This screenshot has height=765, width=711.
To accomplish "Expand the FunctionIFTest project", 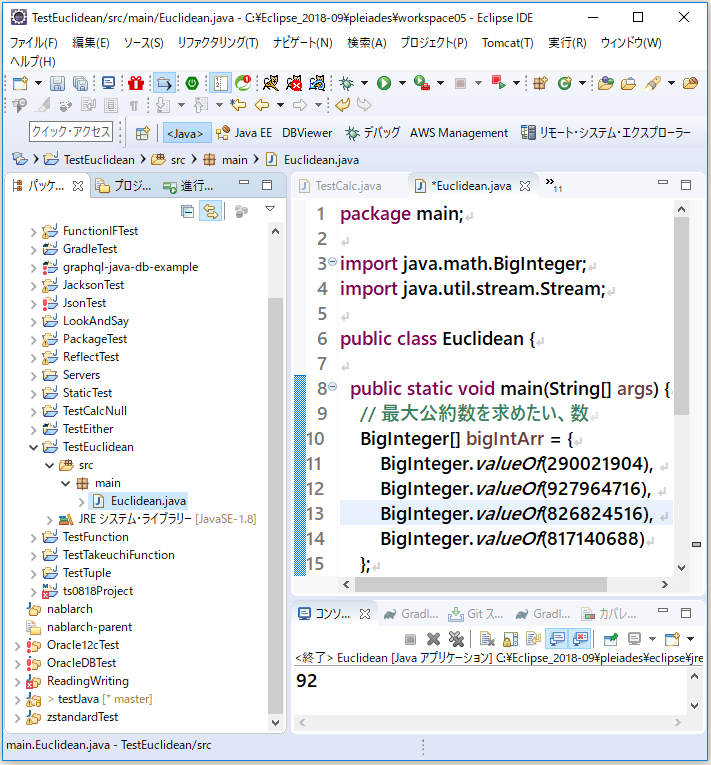I will tap(33, 232).
